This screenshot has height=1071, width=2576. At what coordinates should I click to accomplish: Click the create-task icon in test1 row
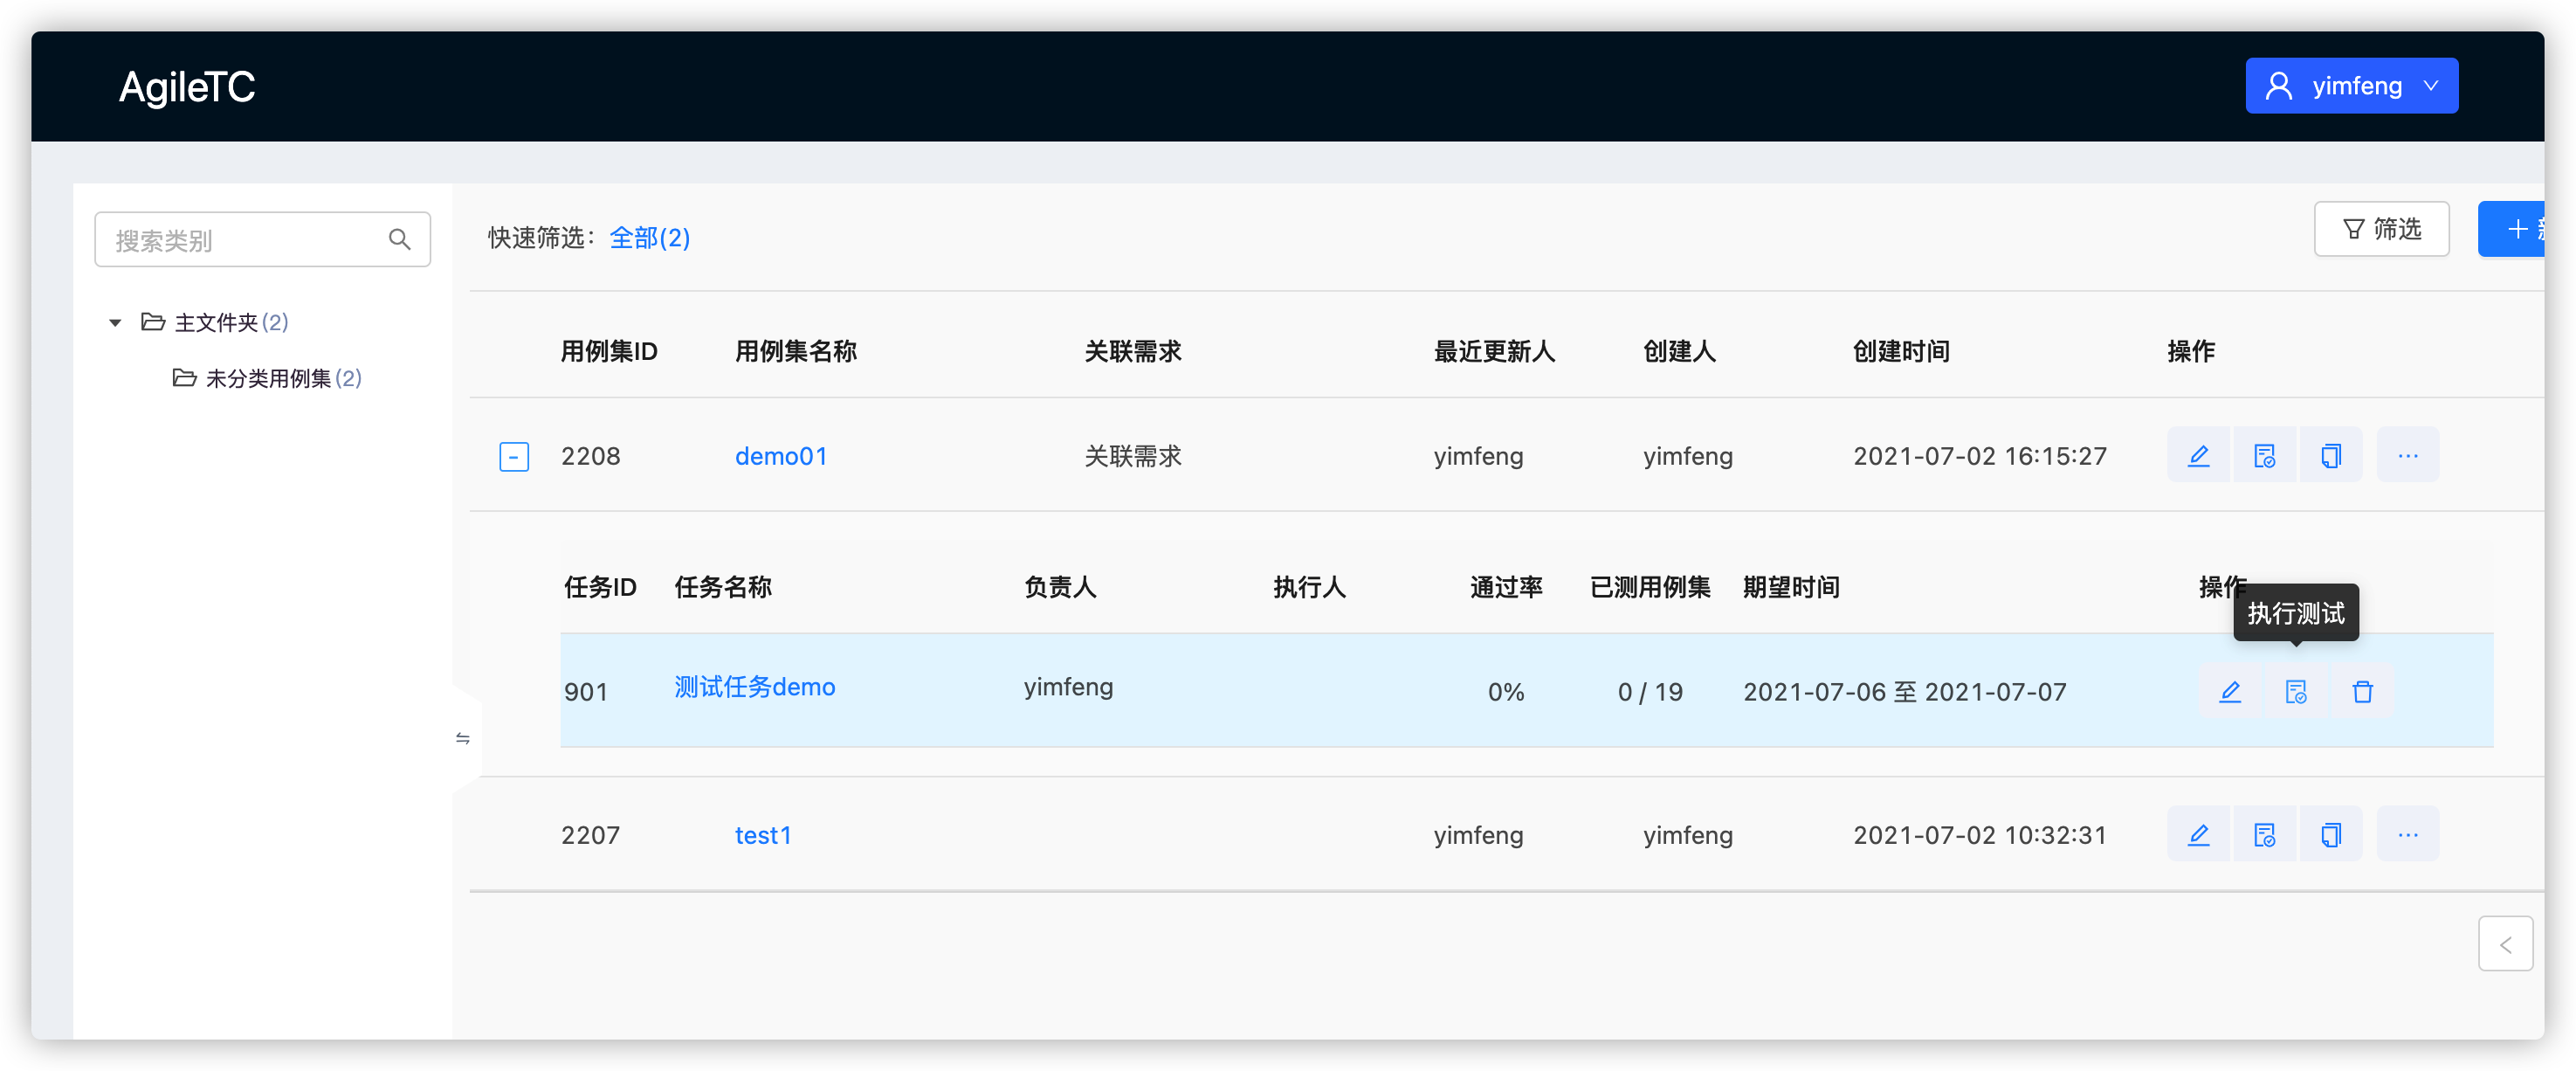[2265, 835]
